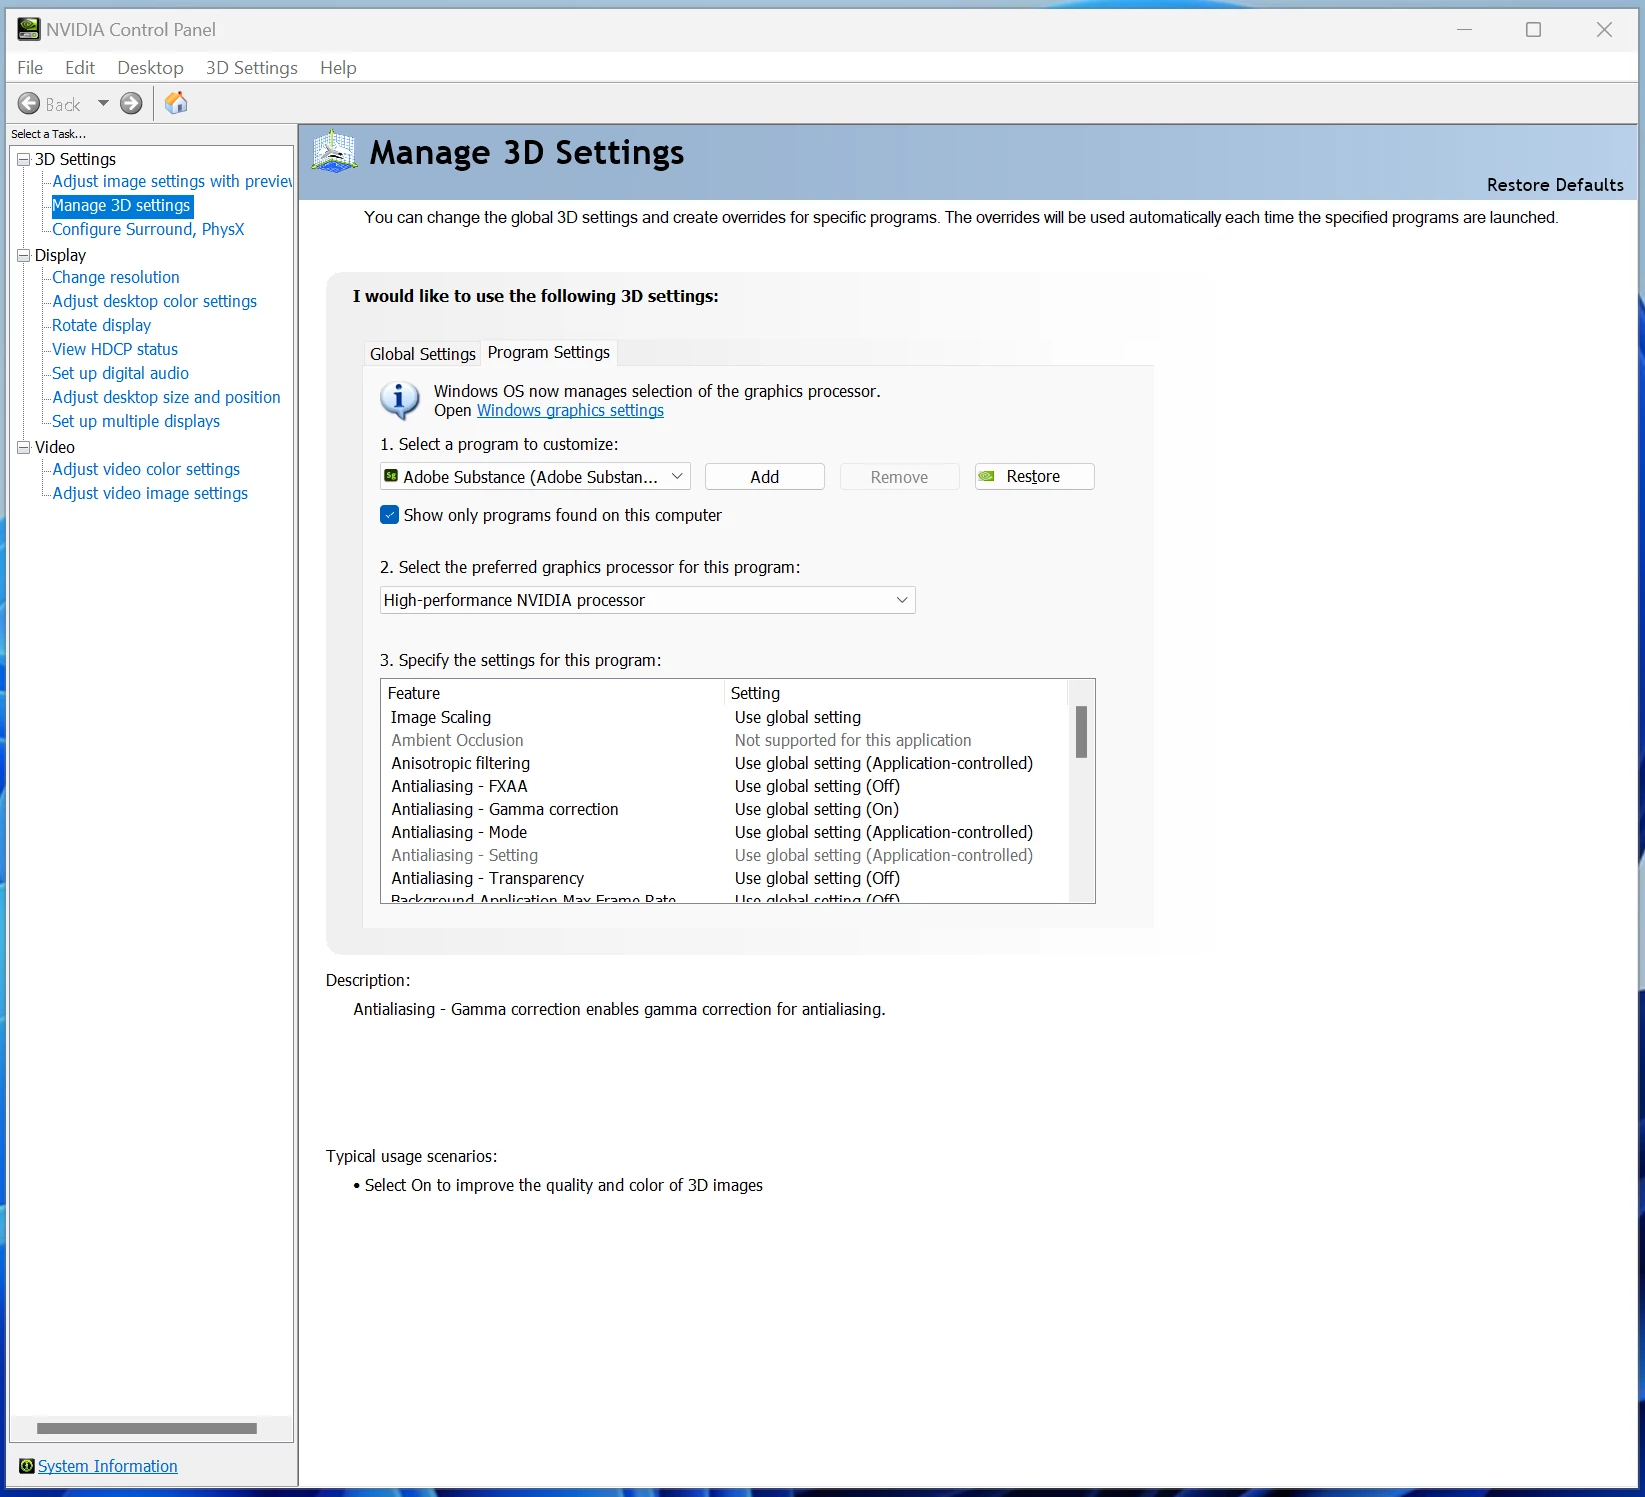Viewport: 1645px width, 1497px height.
Task: Click Anisotropic filtering's Application-controlled value
Action: [883, 763]
